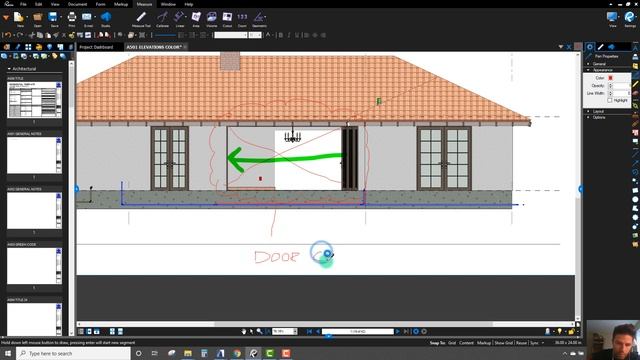Expand the Options section
Screen dimensions: 640x360
(598, 118)
